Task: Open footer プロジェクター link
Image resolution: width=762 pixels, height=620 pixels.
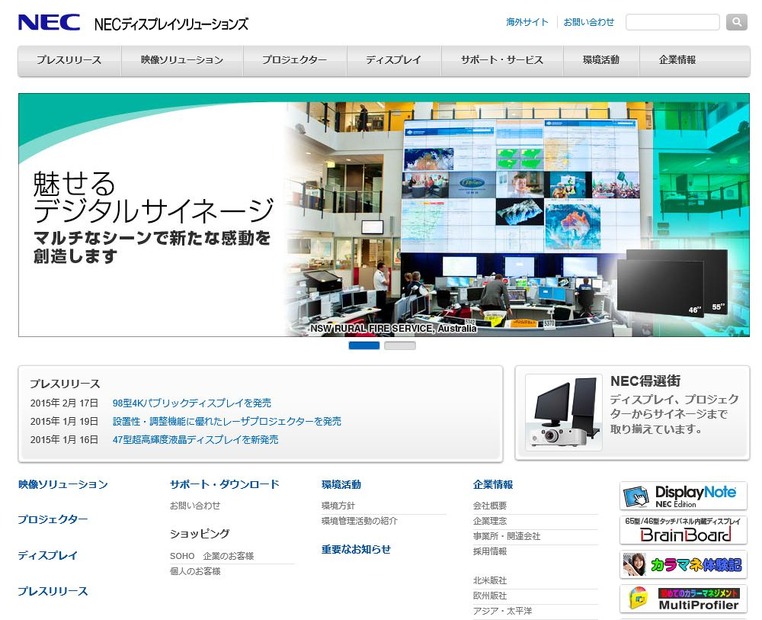Action: [x=53, y=519]
